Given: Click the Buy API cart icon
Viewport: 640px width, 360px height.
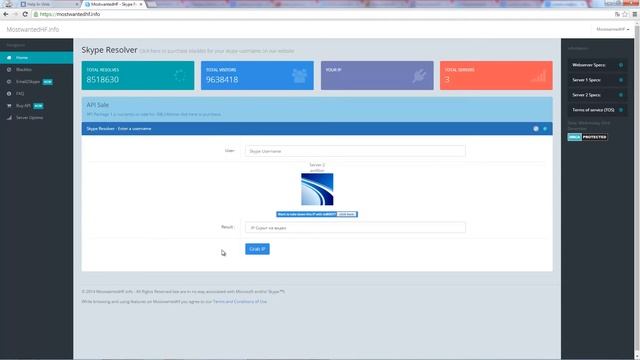Looking at the screenshot, I should pyautogui.click(x=9, y=106).
